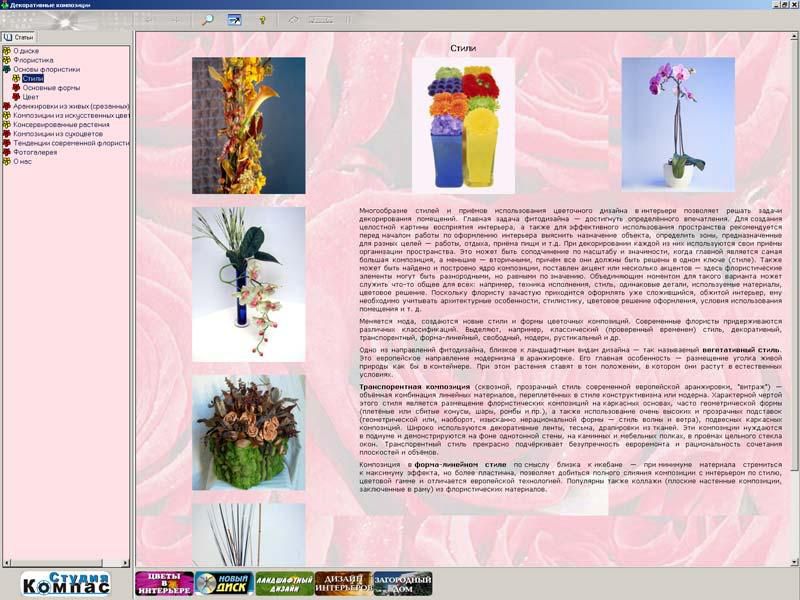Click the 'Студия Компас' logo

[x=66, y=584]
